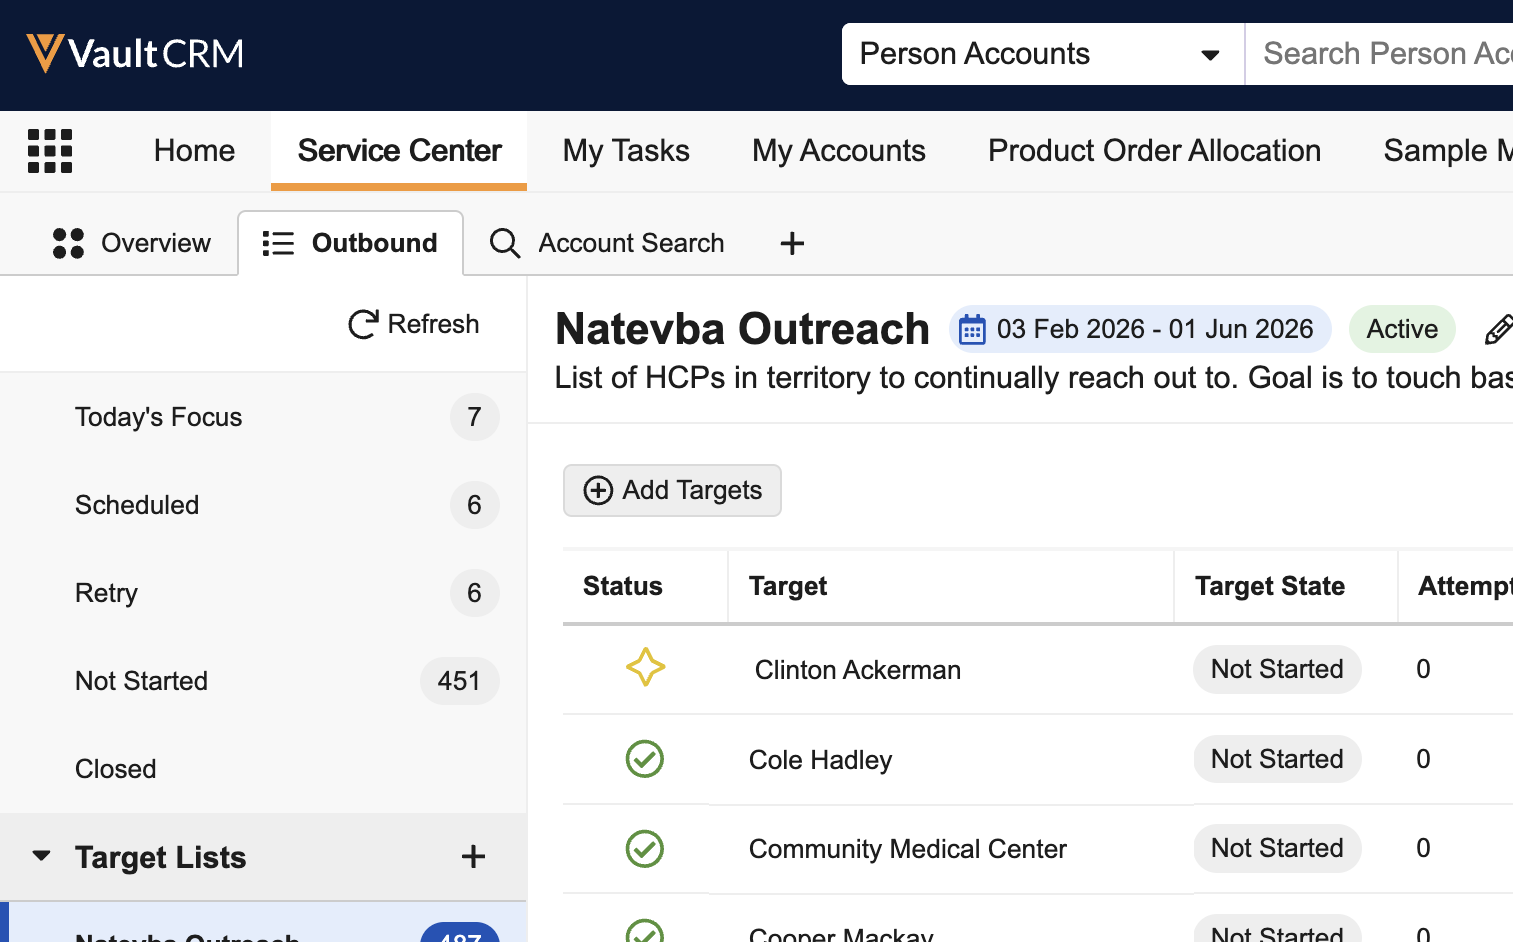Collapse the Target Lists section
This screenshot has width=1513, height=942.
[x=42, y=856]
